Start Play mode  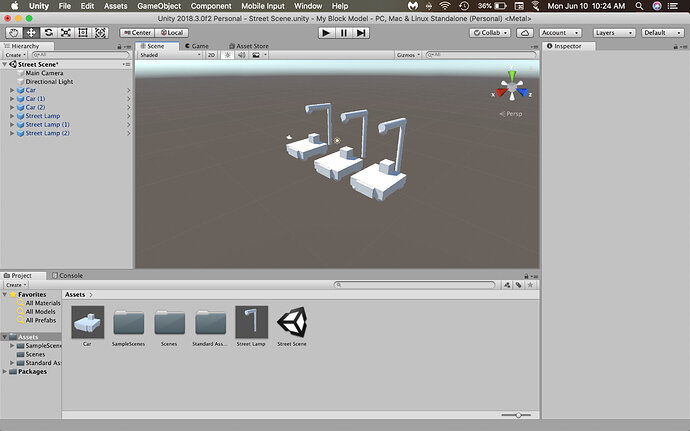[x=326, y=33]
